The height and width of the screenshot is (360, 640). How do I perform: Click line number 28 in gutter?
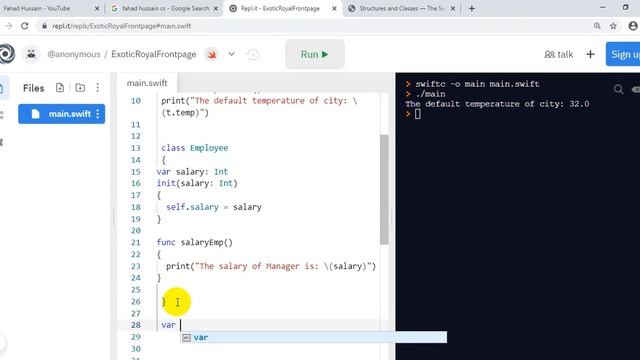[x=136, y=325]
